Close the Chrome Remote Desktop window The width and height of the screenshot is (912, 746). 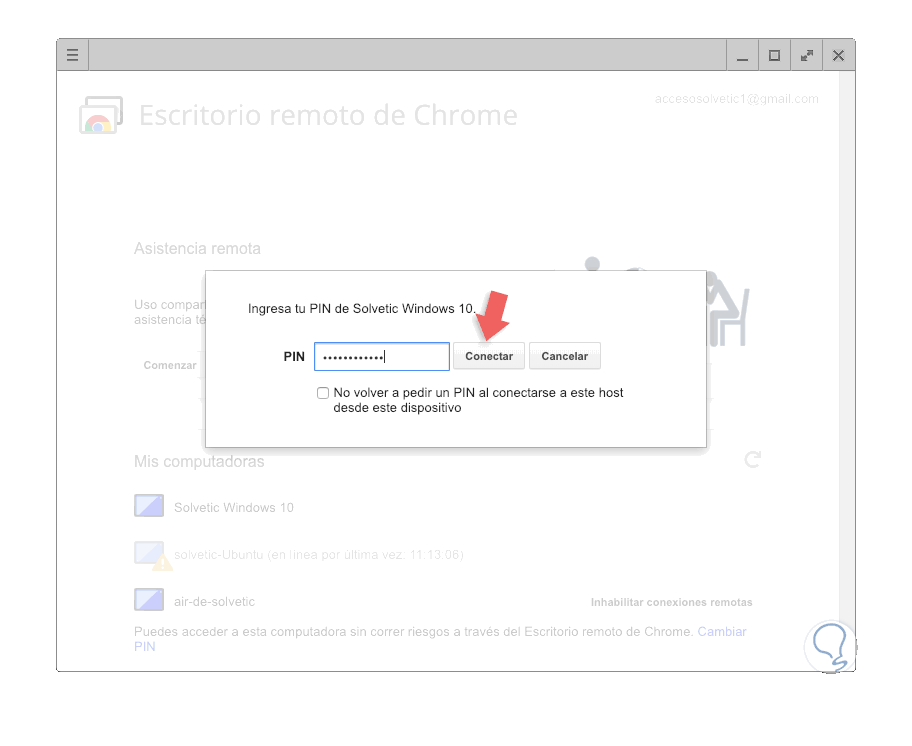(838, 55)
